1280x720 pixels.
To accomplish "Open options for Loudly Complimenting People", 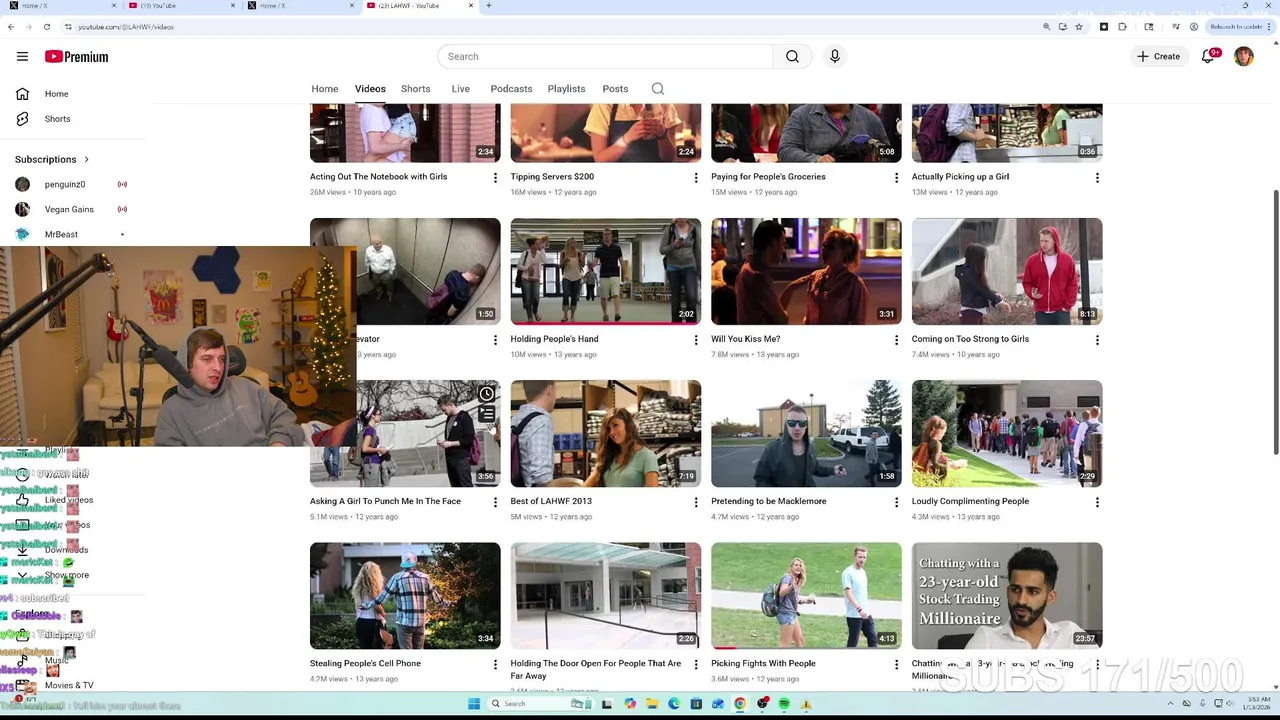I will 1097,502.
